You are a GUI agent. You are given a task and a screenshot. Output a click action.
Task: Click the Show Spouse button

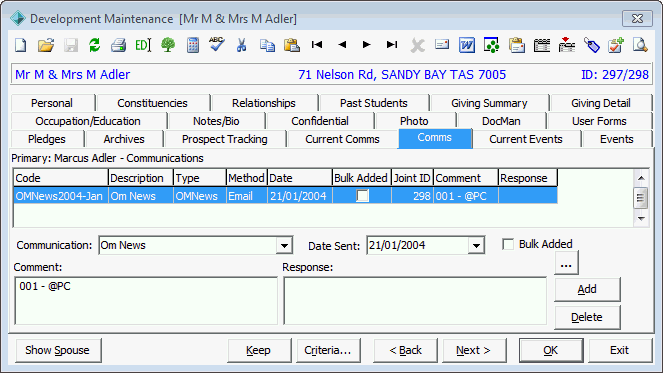point(58,350)
